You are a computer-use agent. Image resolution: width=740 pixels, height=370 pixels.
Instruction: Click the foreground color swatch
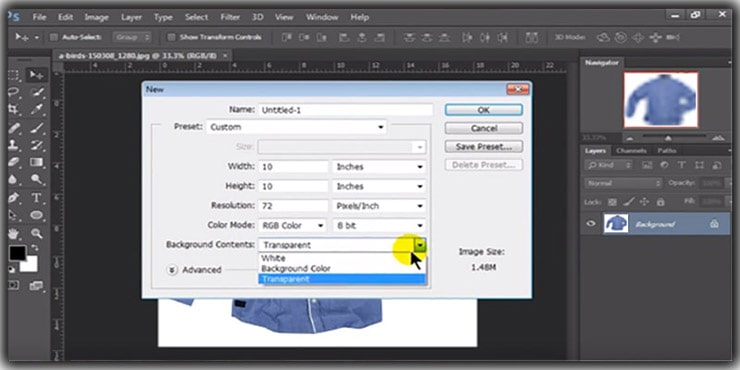tap(18, 253)
